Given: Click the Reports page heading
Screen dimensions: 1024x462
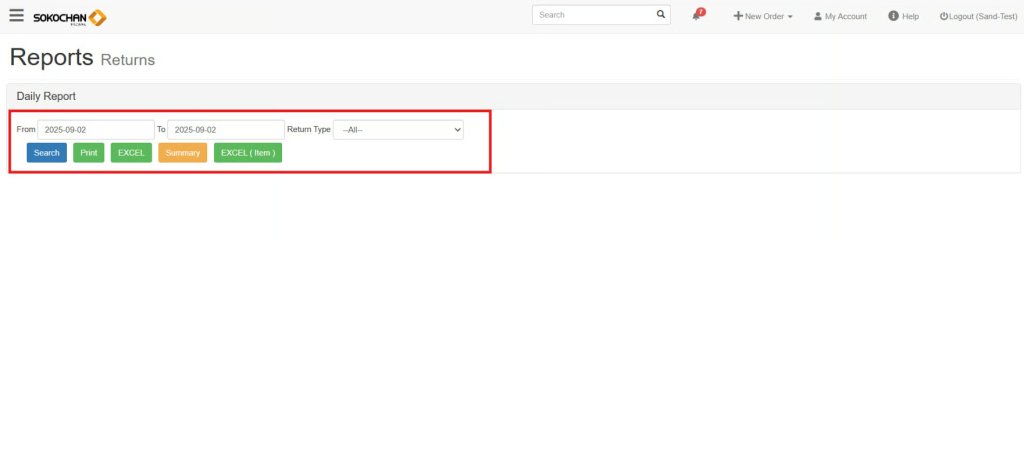Looking at the screenshot, I should click(51, 57).
